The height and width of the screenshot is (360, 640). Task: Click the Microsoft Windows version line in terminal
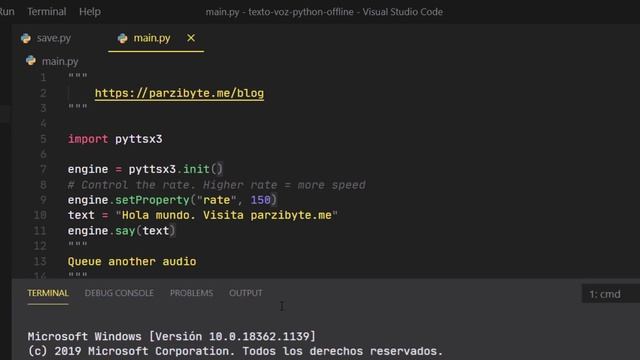(171, 336)
